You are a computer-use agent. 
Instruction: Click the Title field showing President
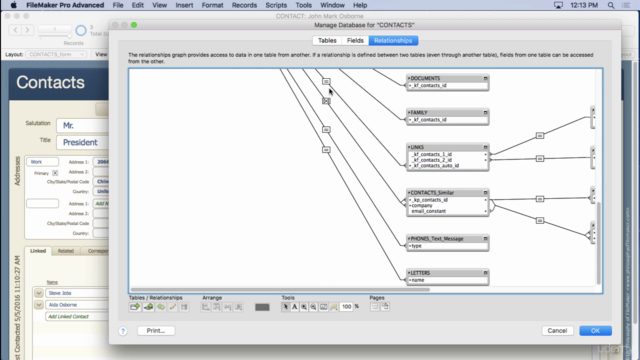click(x=83, y=142)
